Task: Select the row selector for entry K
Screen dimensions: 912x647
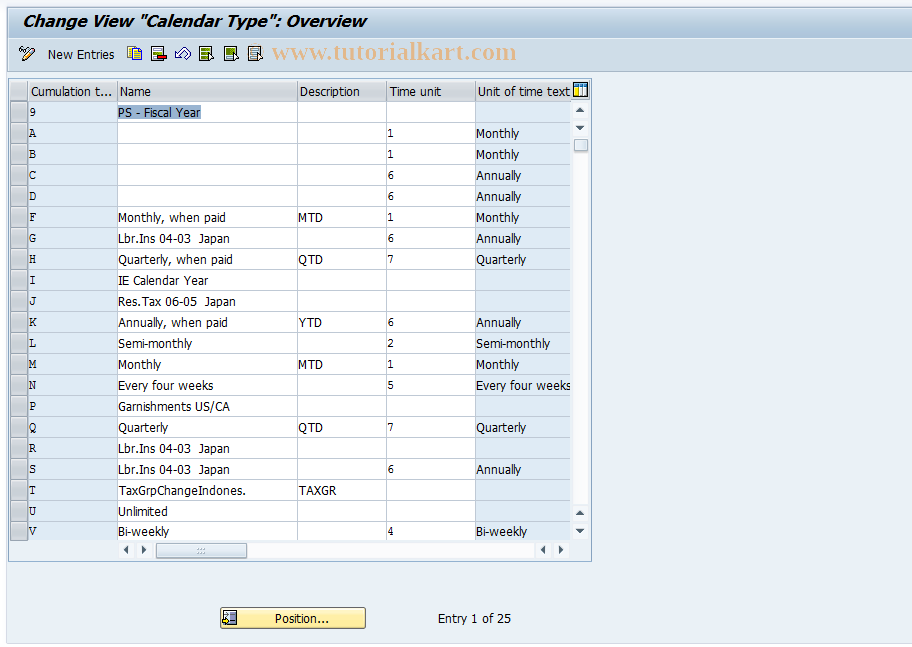Action: (19, 322)
